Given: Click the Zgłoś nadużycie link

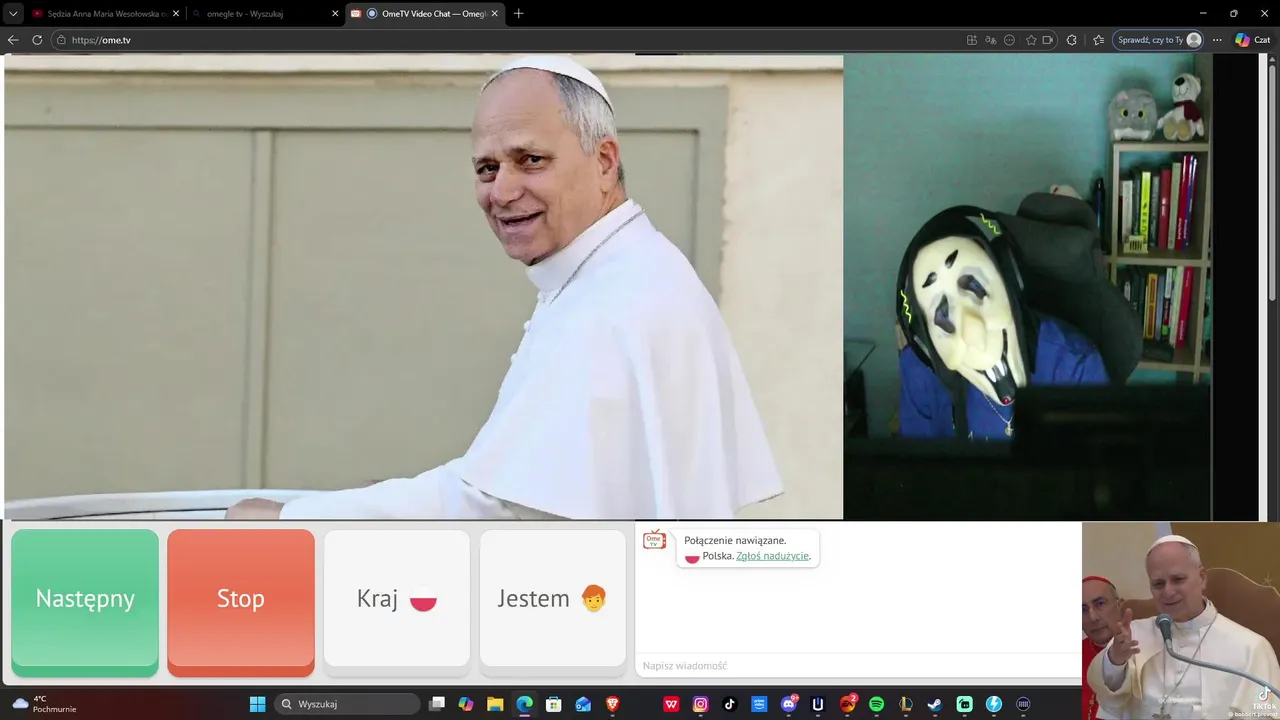Looking at the screenshot, I should point(772,556).
